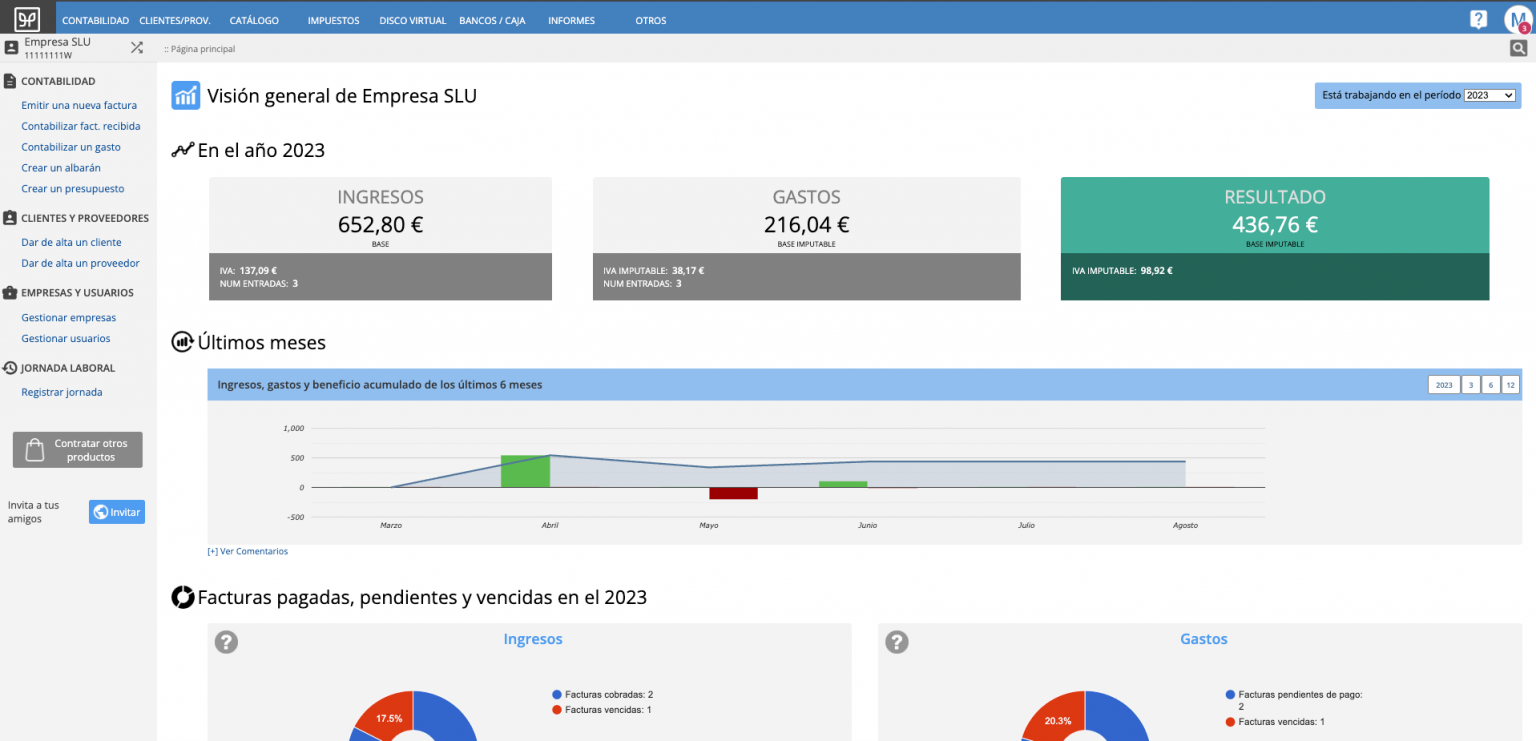Switch chart to 3 months range
1536x741 pixels.
coord(1470,385)
